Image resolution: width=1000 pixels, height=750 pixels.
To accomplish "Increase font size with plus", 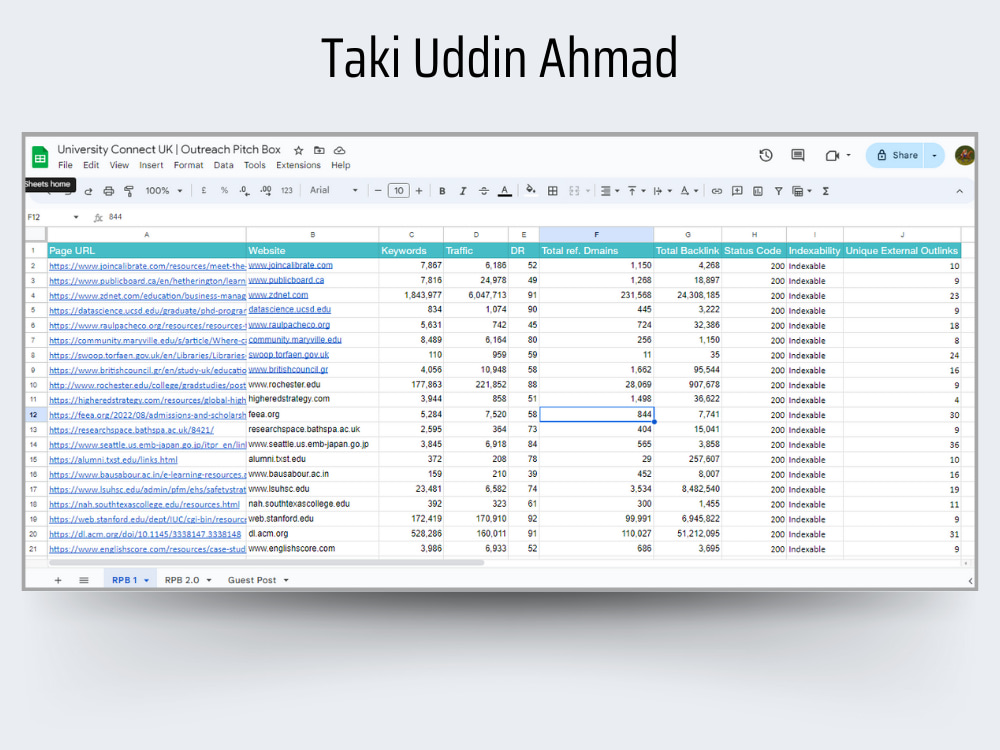I will coord(419,191).
